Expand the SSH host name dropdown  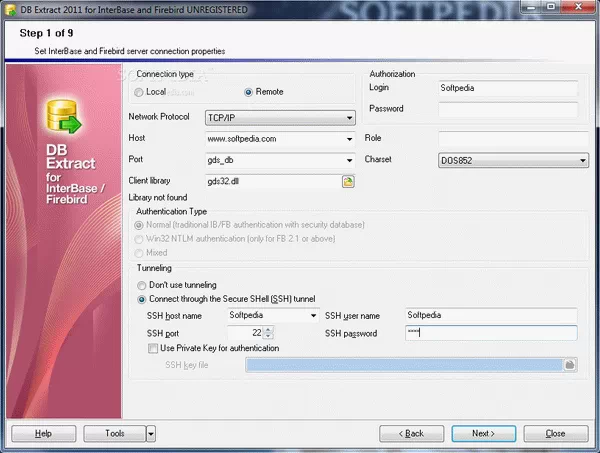tap(313, 316)
